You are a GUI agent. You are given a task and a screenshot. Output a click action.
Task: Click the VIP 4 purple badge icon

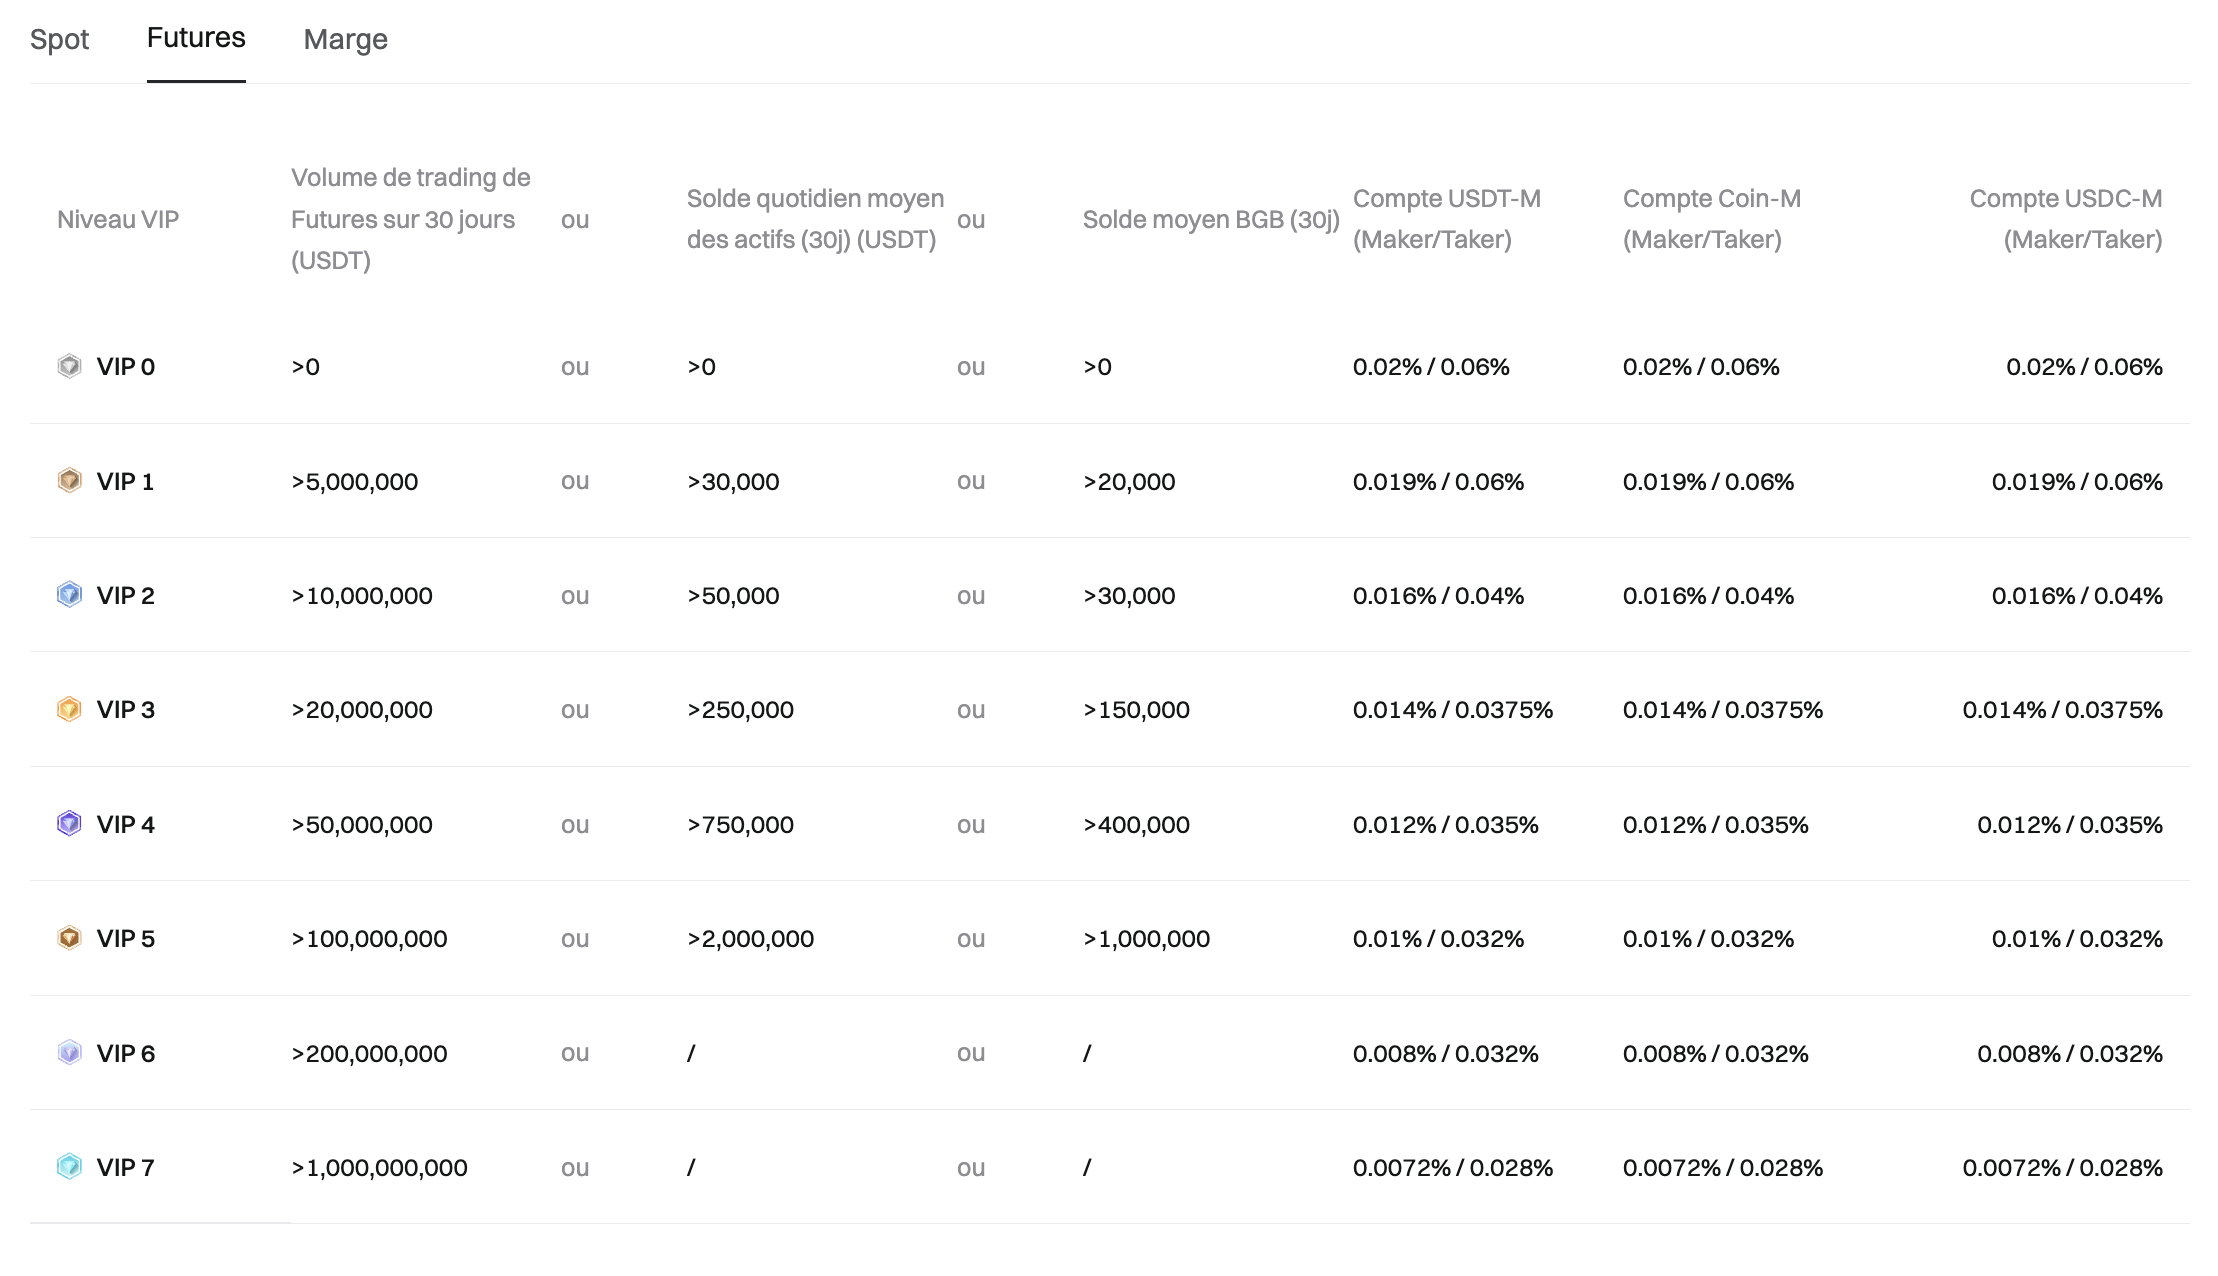pos(69,824)
